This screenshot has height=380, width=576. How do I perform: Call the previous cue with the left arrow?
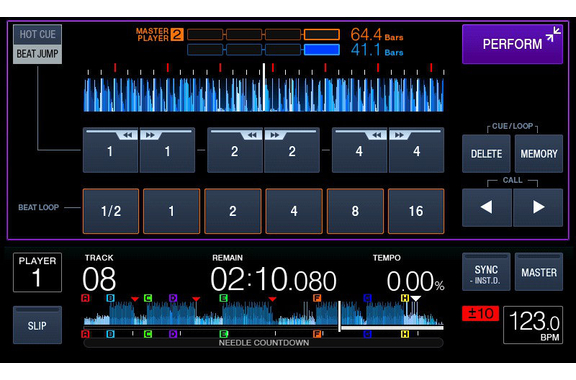pos(487,207)
